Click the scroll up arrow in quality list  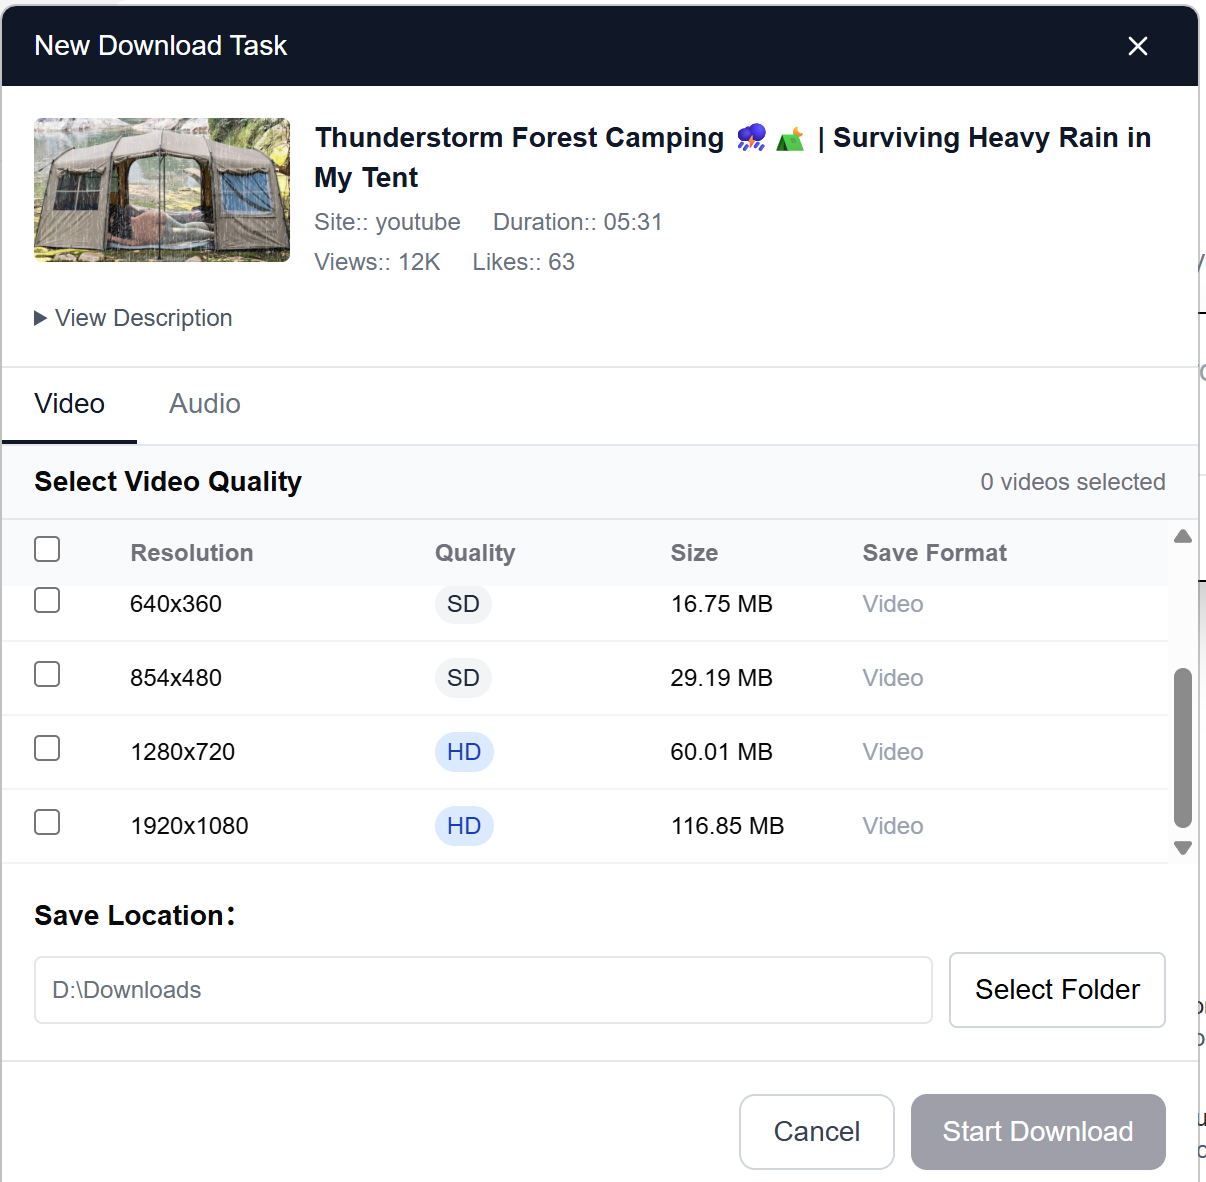(1183, 537)
